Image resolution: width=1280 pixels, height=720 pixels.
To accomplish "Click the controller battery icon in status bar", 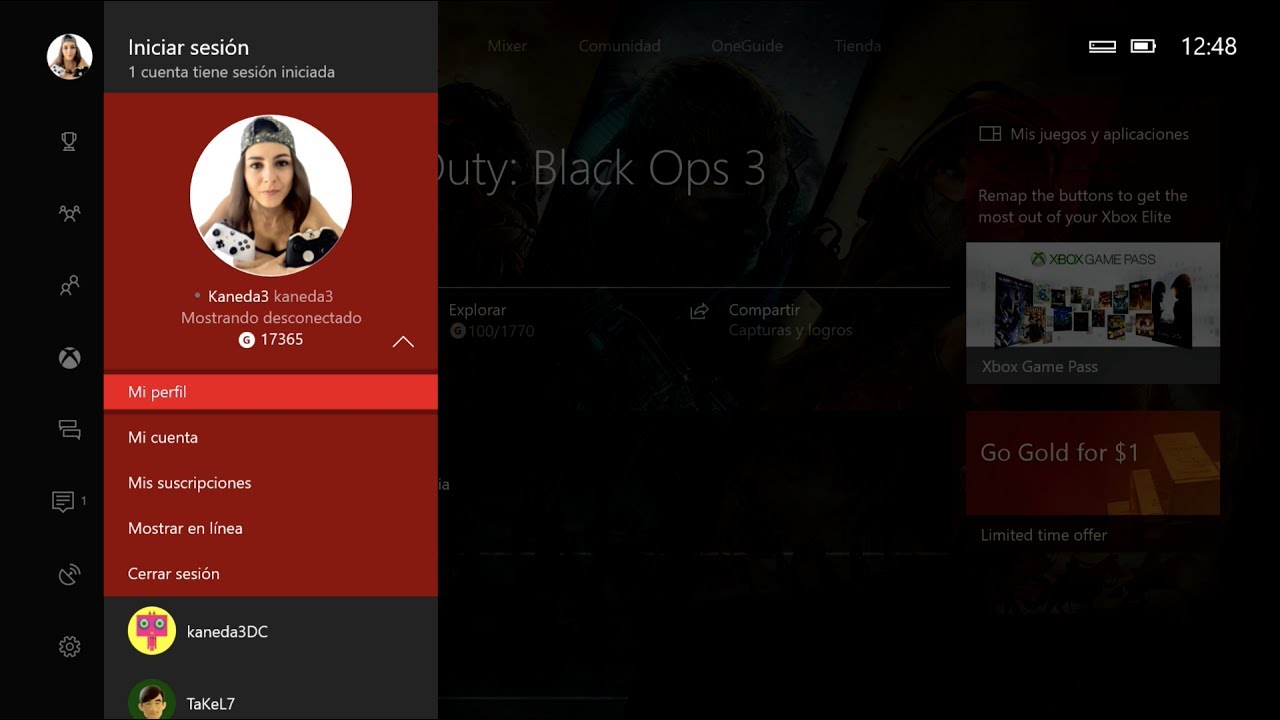I will (x=1143, y=46).
